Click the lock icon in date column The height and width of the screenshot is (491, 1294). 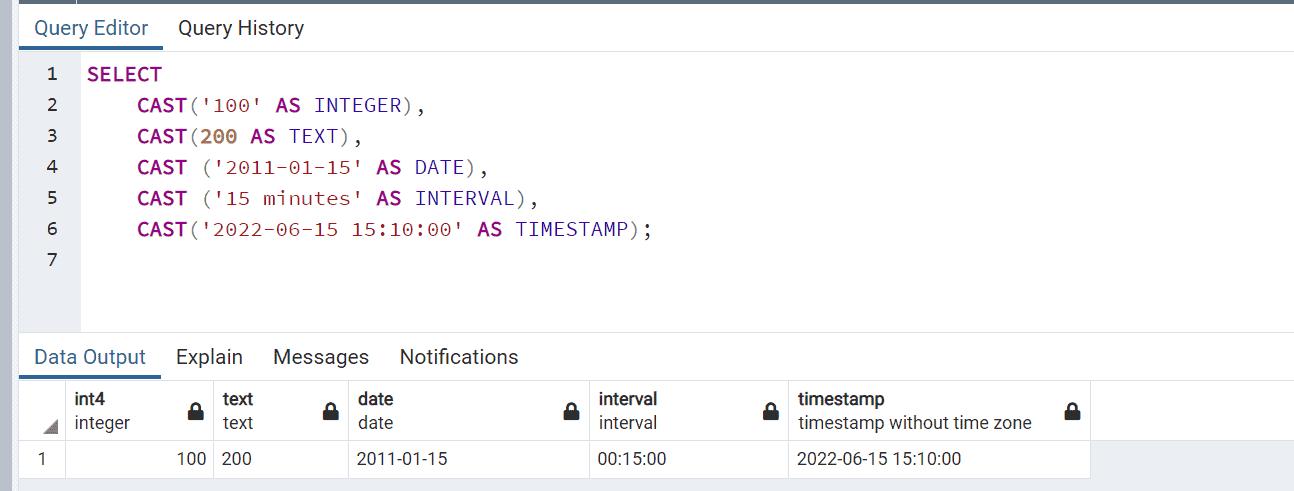pos(571,411)
